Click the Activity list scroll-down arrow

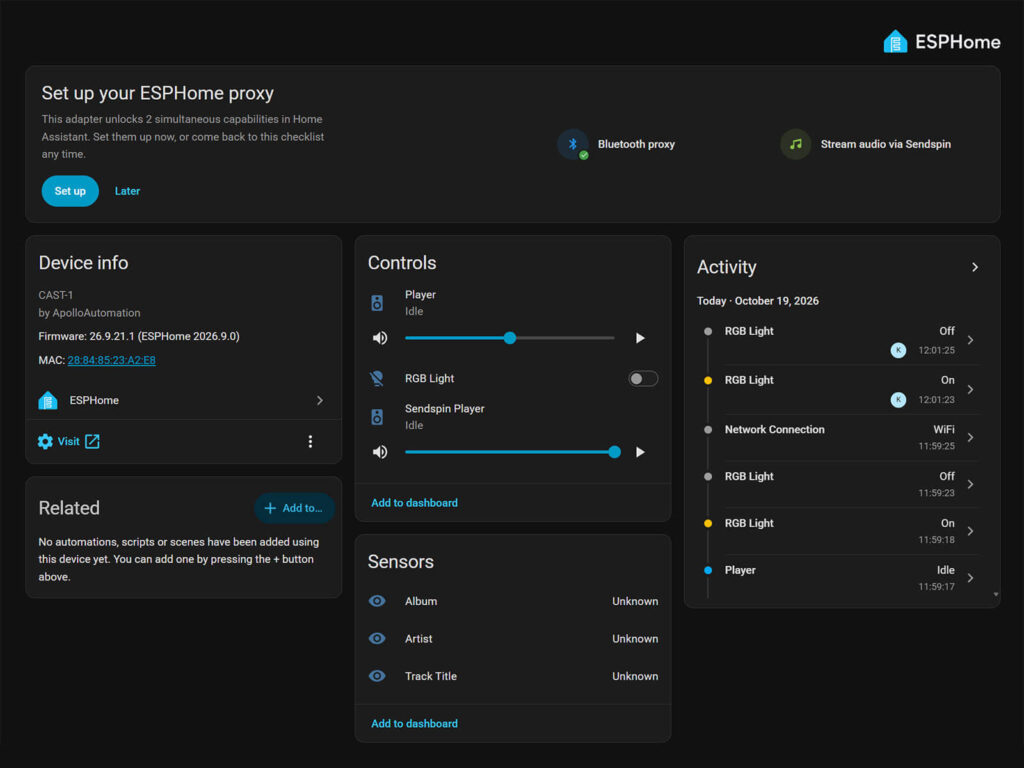[x=995, y=594]
